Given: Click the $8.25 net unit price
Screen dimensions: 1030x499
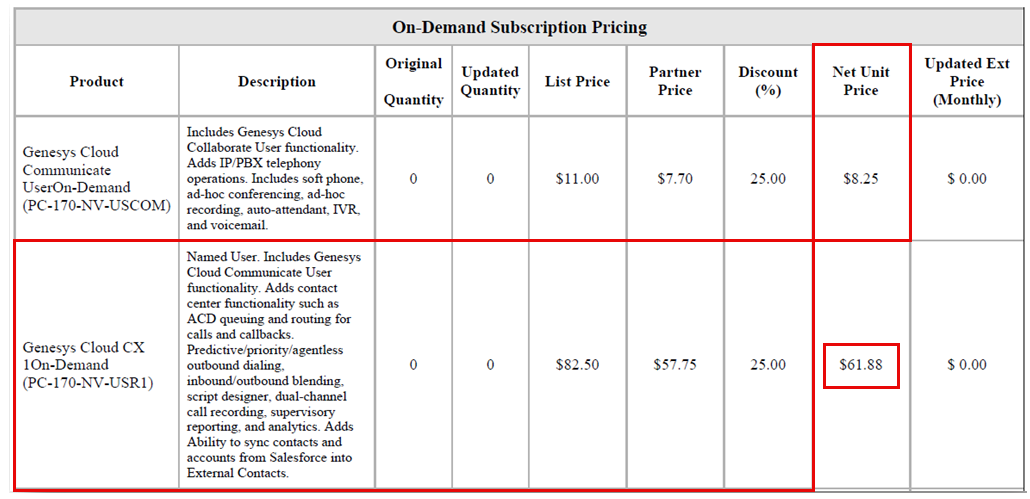Looking at the screenshot, I should tap(860, 179).
